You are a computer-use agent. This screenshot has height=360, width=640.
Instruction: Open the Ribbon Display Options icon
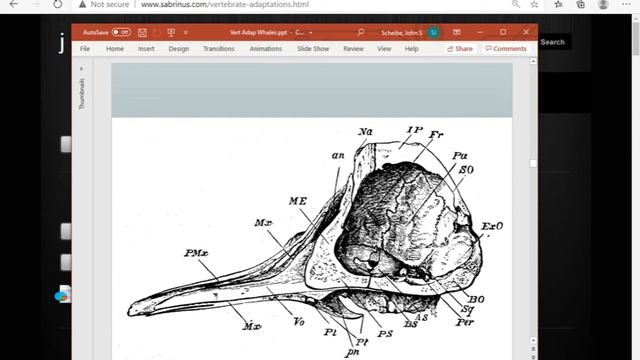pos(457,32)
